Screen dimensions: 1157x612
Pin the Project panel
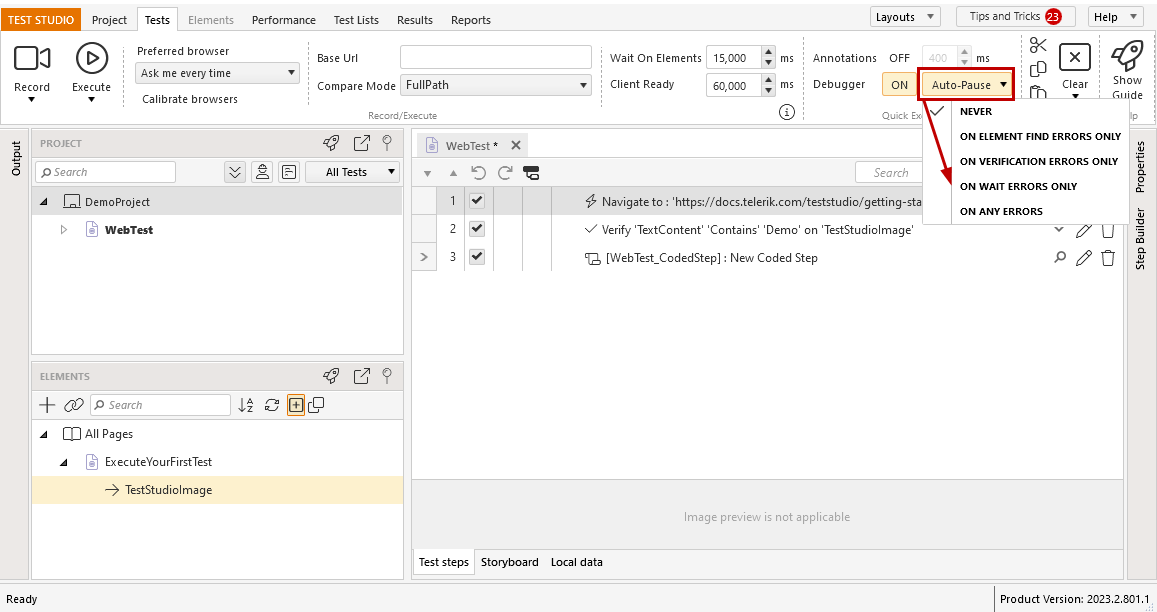point(387,143)
